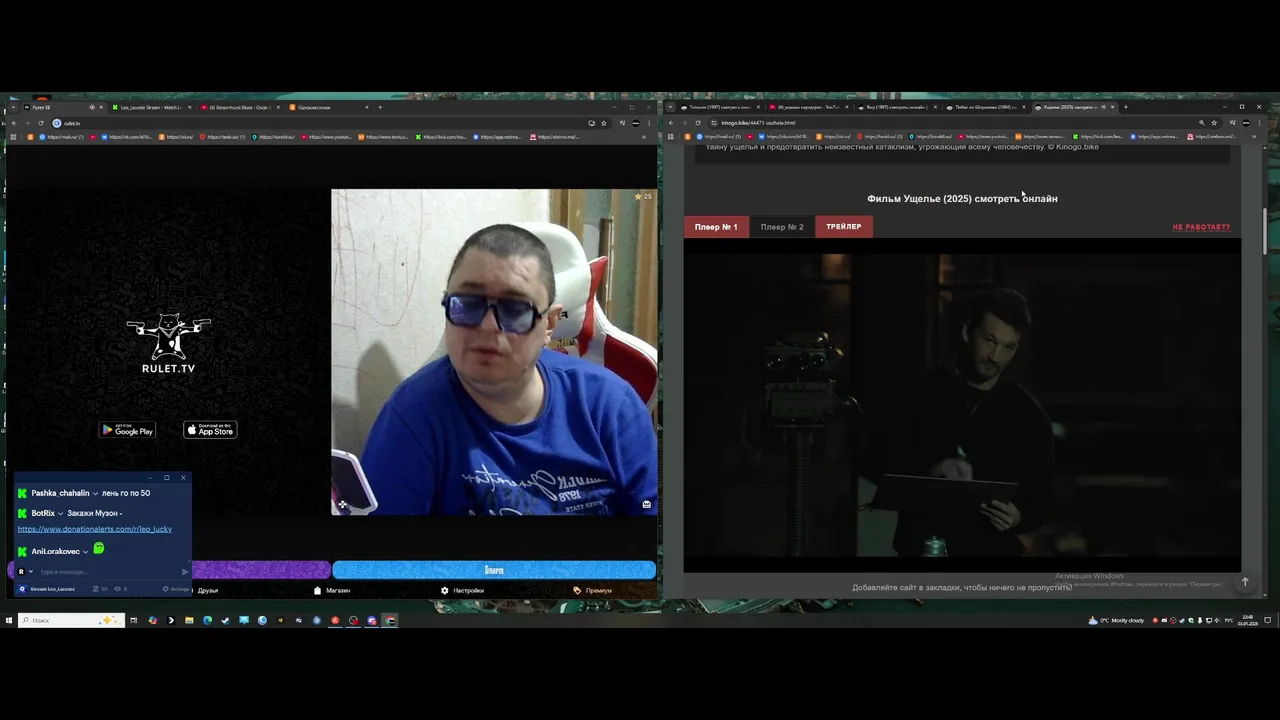Image resolution: width=1280 pixels, height=720 pixels.
Task: Switch to Побег из Шоушенка tab
Action: click(984, 107)
